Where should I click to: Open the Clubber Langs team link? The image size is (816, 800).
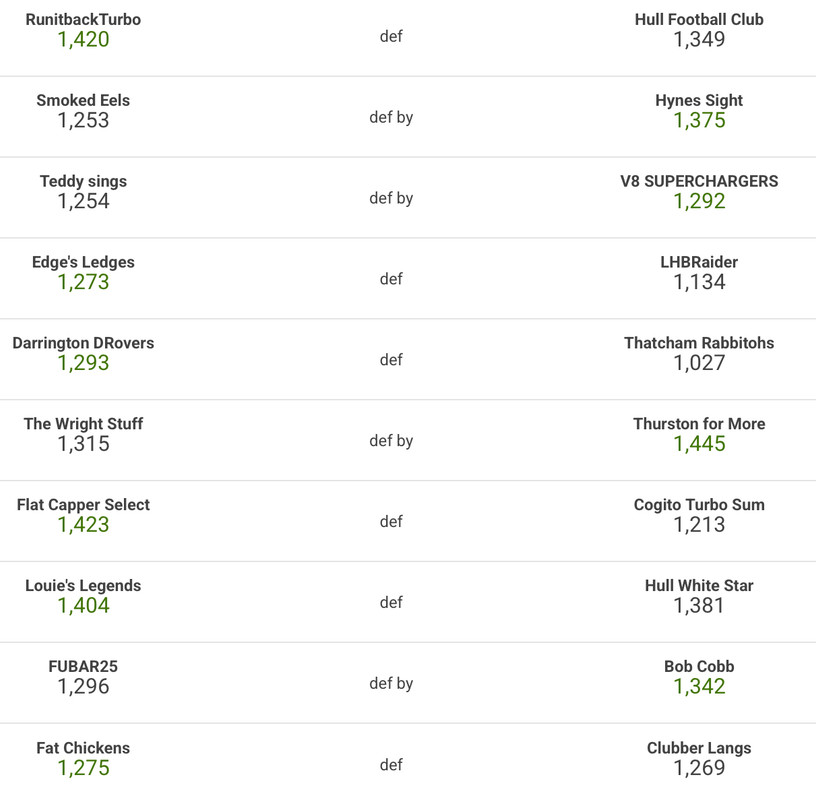click(x=699, y=748)
